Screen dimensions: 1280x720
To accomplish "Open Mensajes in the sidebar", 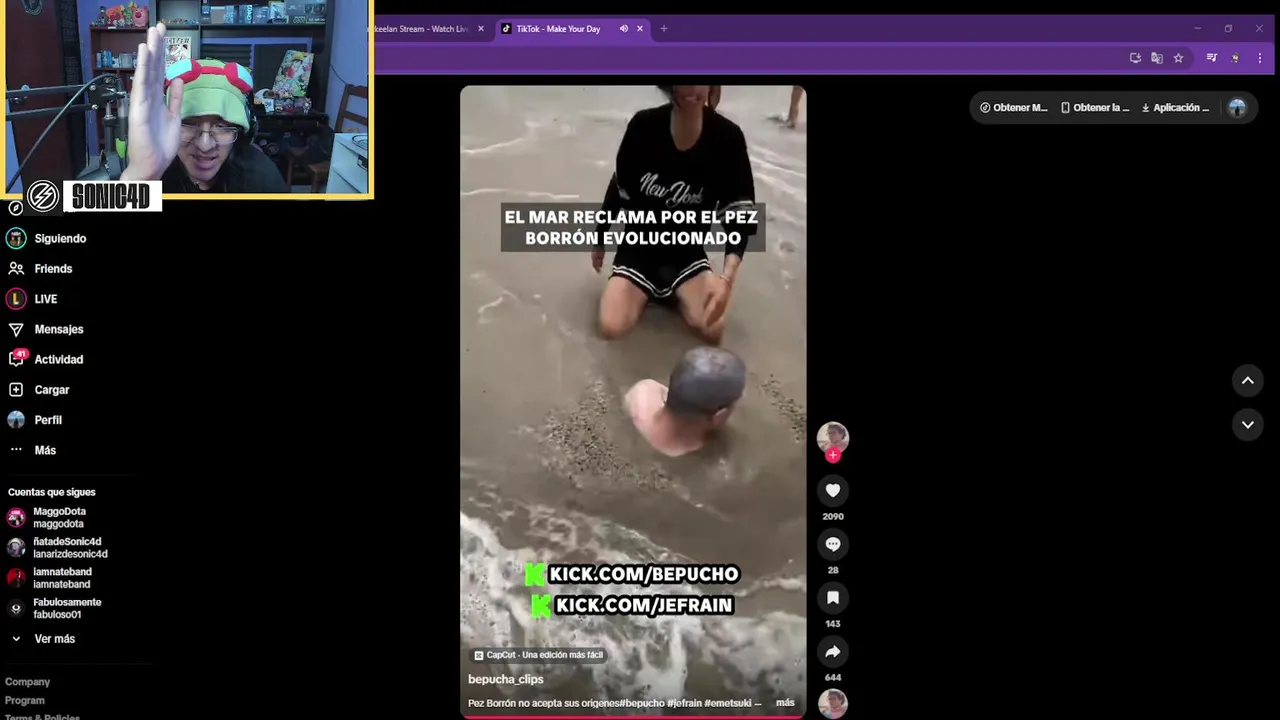I will pos(59,329).
